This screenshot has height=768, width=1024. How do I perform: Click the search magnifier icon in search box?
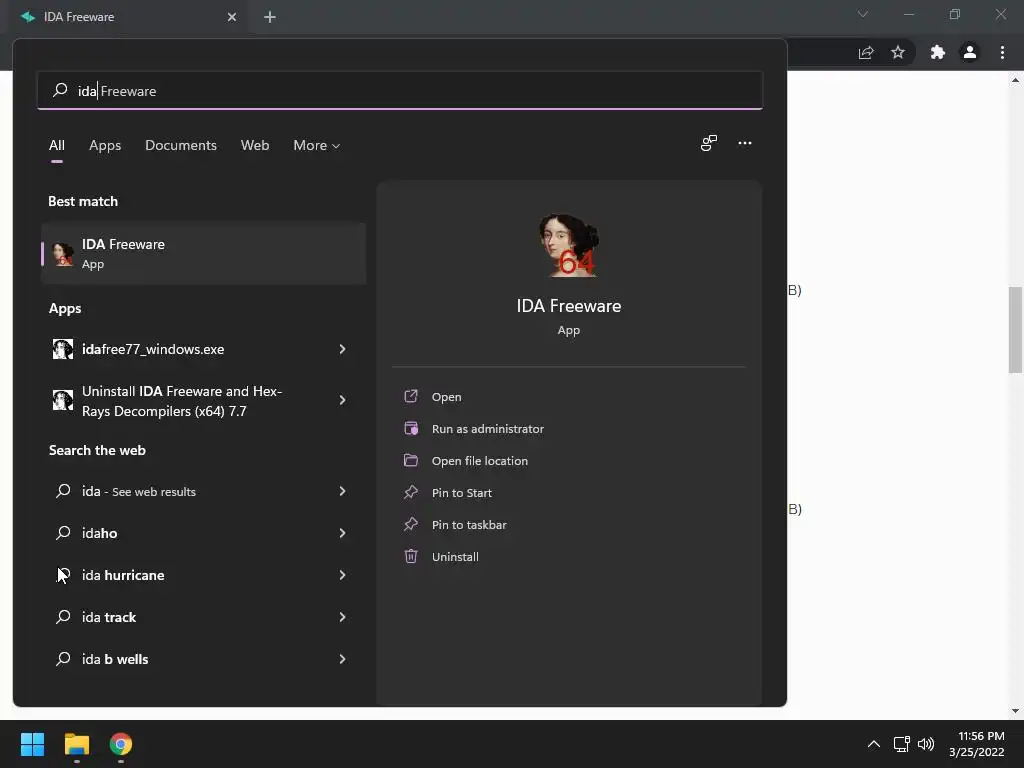click(x=60, y=90)
